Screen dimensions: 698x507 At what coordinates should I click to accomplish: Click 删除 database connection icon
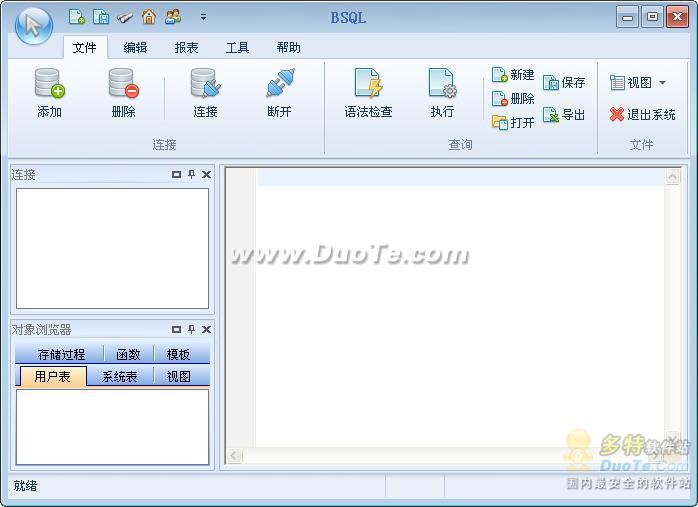pyautogui.click(x=123, y=93)
